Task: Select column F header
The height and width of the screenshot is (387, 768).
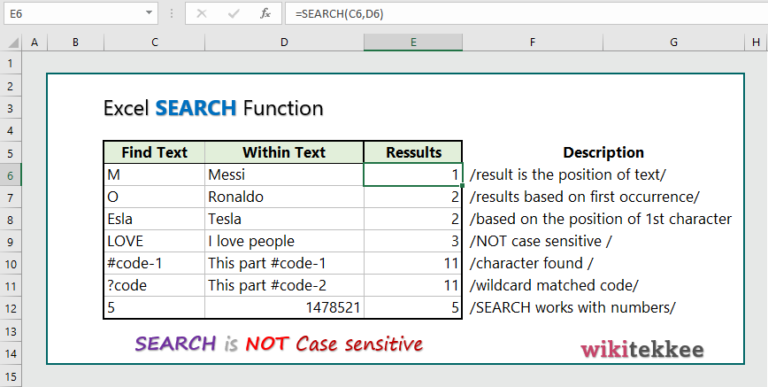Action: [532, 43]
